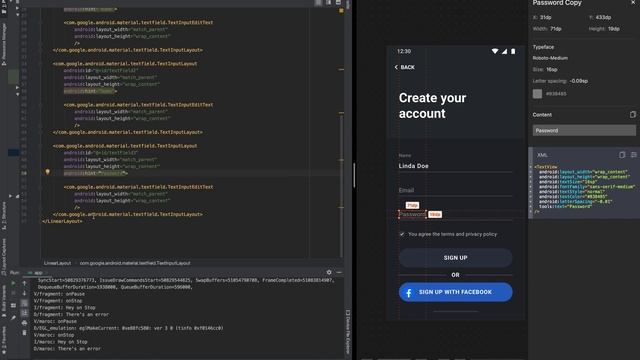Click the EGL_emulation log line in console
Image resolution: width=640 pixels, height=360 pixels.
129,328
